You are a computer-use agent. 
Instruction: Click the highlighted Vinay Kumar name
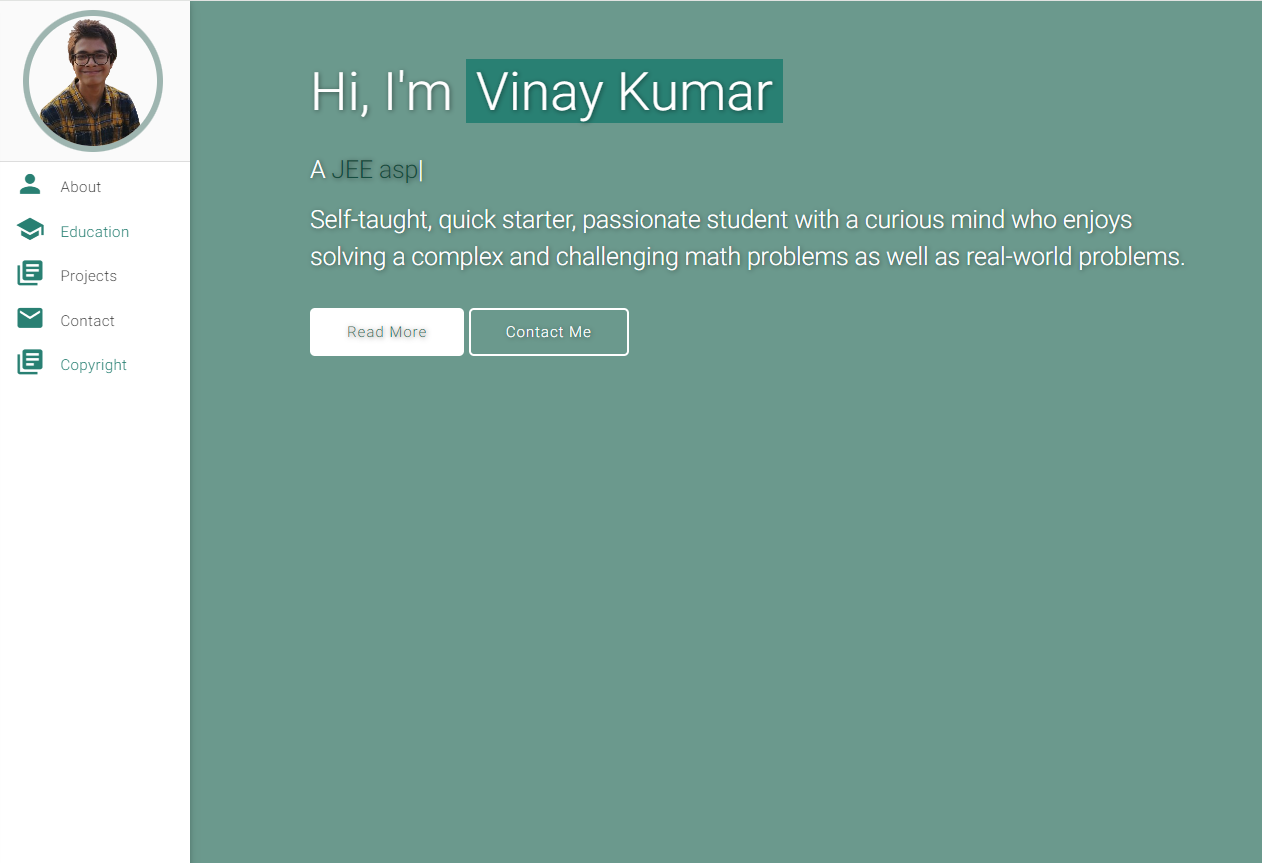(x=624, y=91)
